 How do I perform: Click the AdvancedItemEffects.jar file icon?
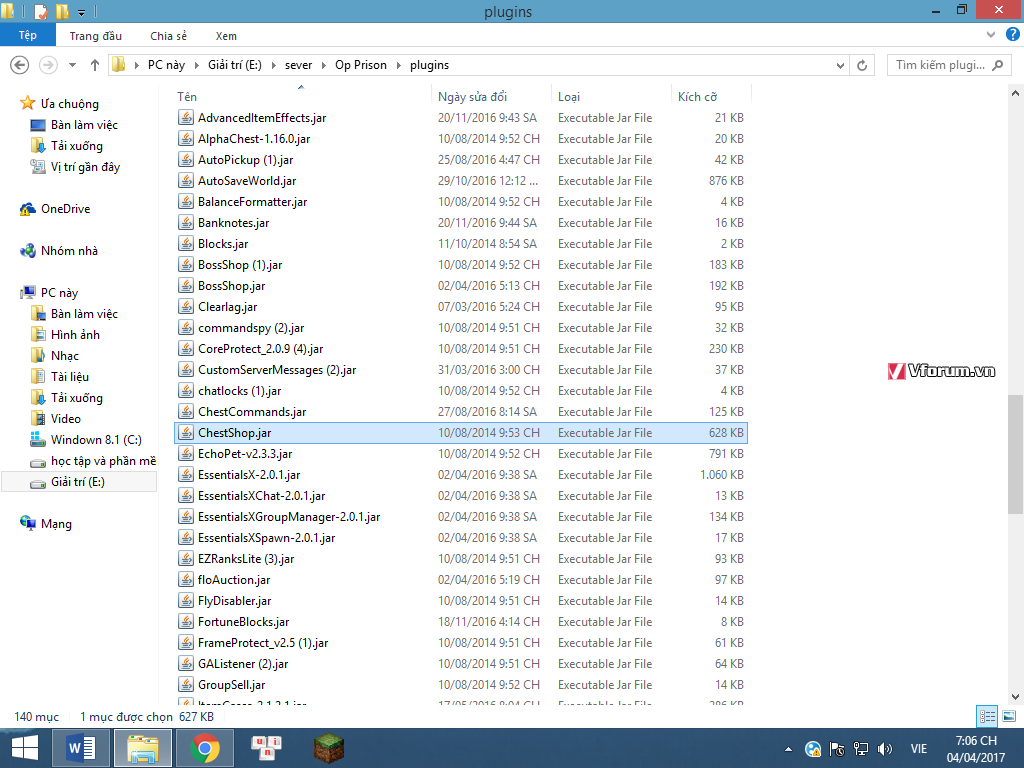(x=186, y=118)
